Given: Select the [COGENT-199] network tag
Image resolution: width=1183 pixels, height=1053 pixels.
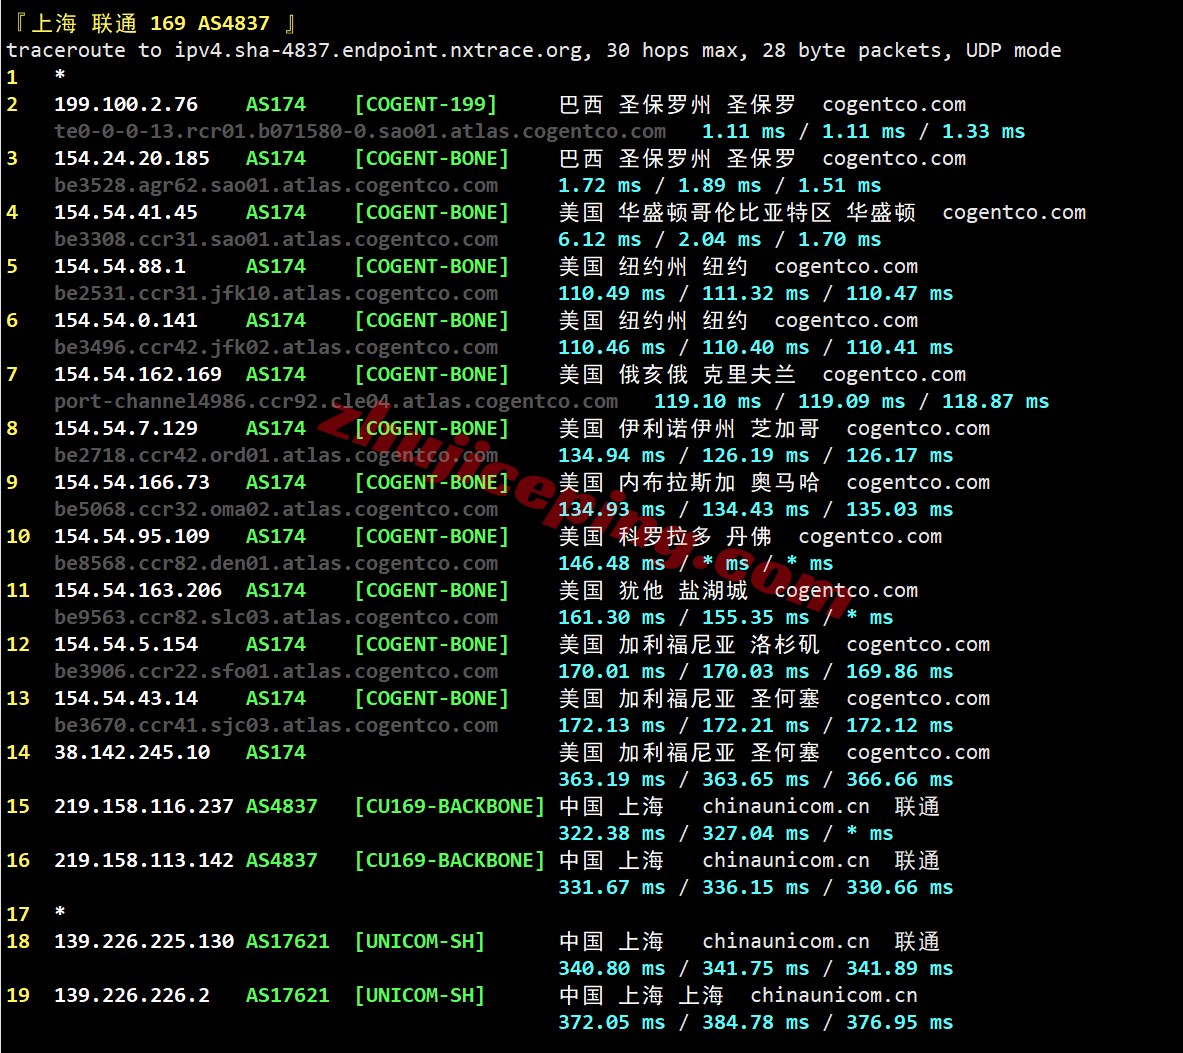Looking at the screenshot, I should point(425,104).
